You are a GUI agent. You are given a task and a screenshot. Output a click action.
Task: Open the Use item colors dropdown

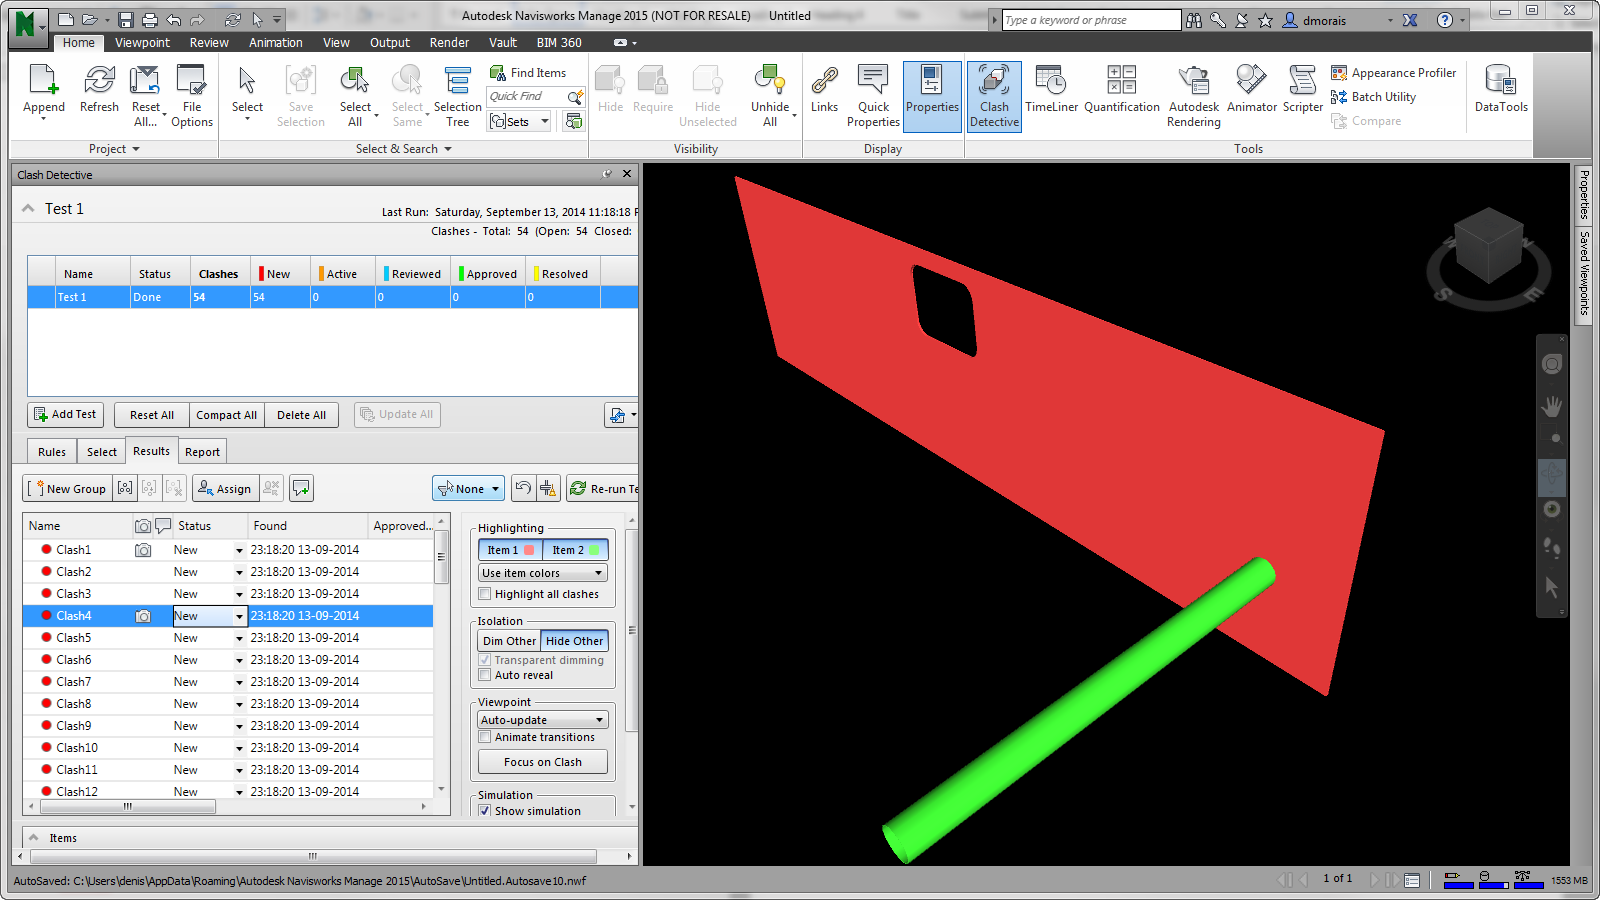pos(542,573)
